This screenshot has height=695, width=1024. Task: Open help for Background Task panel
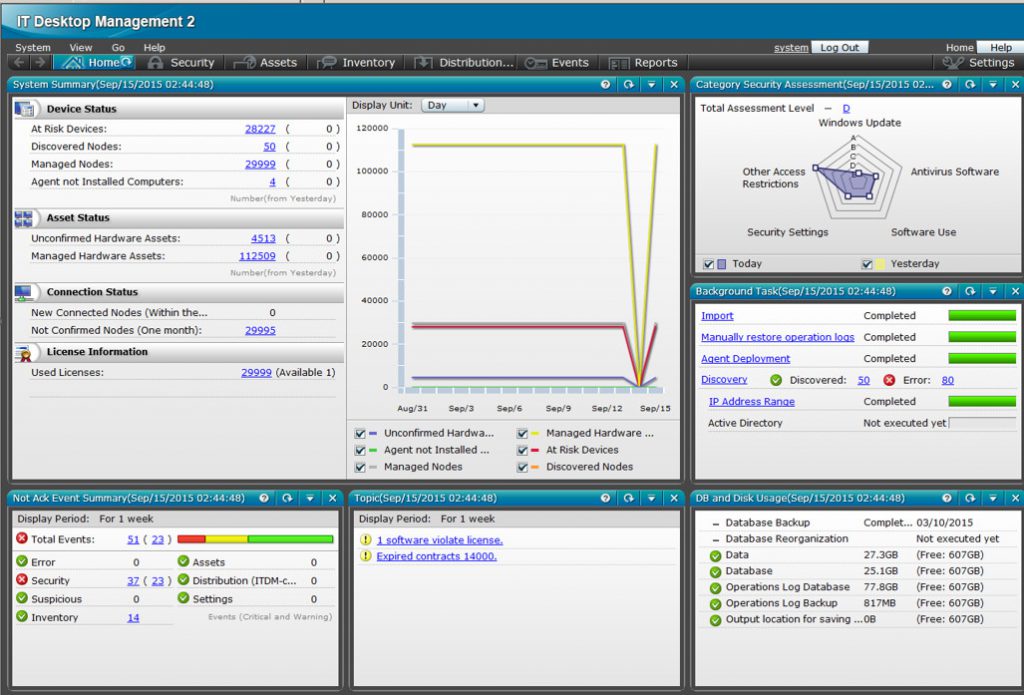coord(947,291)
